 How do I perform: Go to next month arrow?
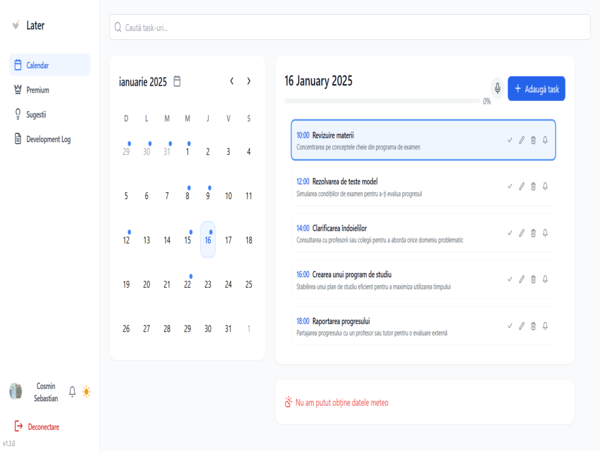coord(249,81)
